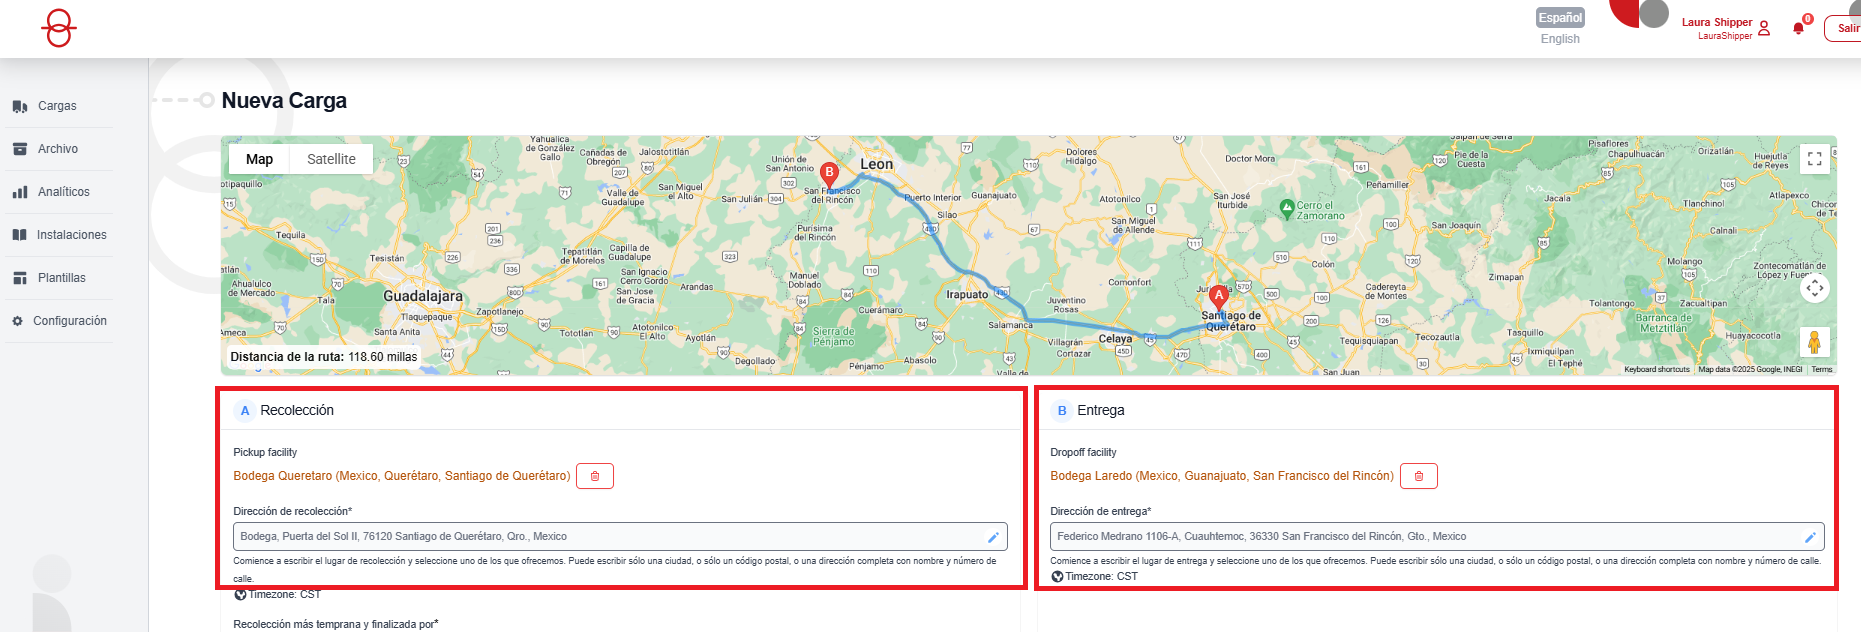Image resolution: width=1861 pixels, height=632 pixels.
Task: Click the Archivo box icon
Action: tap(20, 149)
